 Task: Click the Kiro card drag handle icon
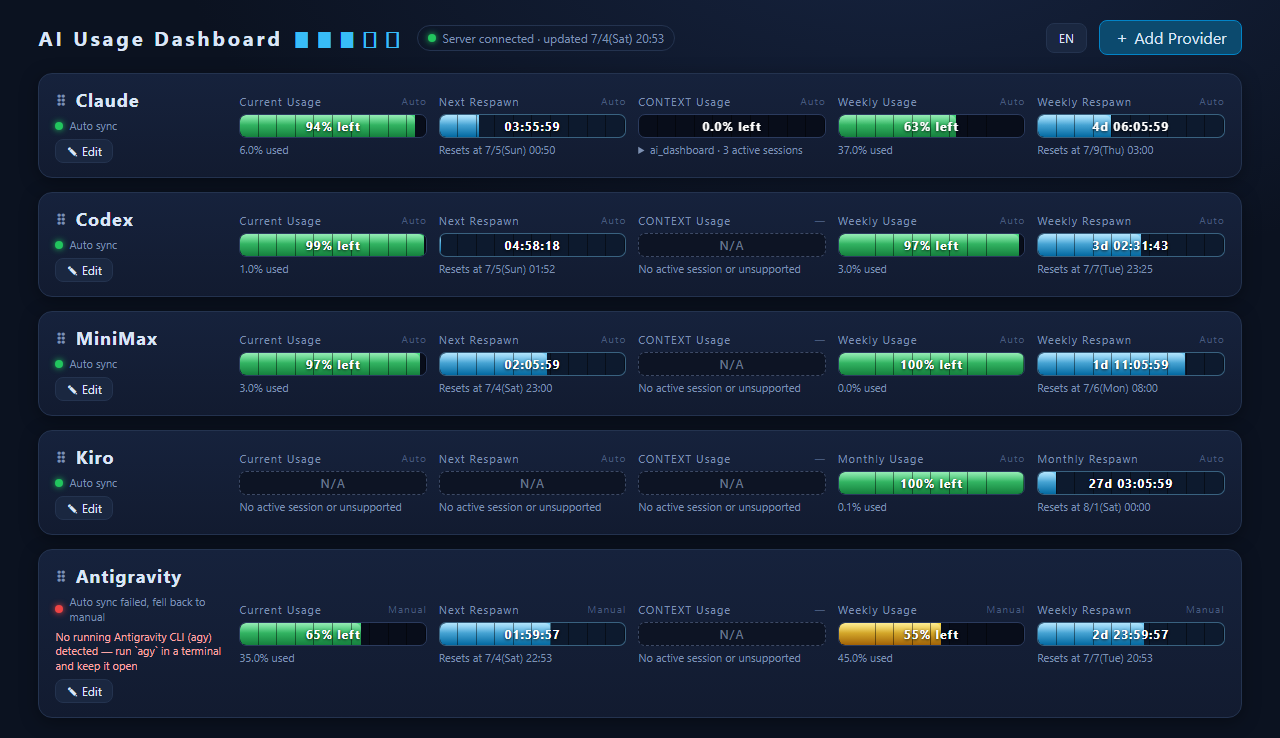pos(61,457)
